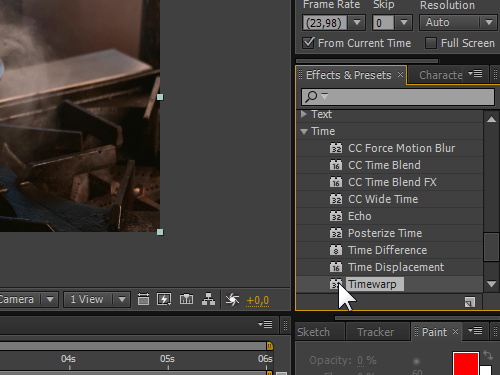The height and width of the screenshot is (375, 500).
Task: Open the timeline panel options menu
Action: coord(265,324)
